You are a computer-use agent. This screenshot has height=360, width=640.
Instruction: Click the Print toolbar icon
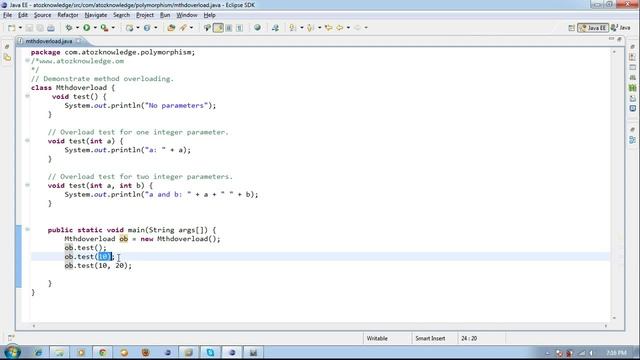[51, 28]
